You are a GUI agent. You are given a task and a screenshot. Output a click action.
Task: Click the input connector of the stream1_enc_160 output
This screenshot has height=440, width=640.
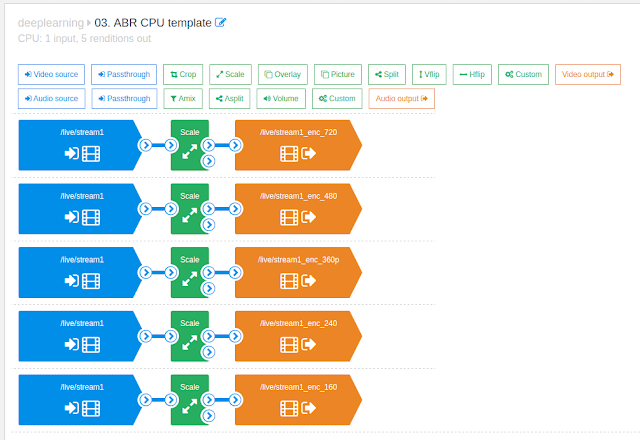coord(235,398)
